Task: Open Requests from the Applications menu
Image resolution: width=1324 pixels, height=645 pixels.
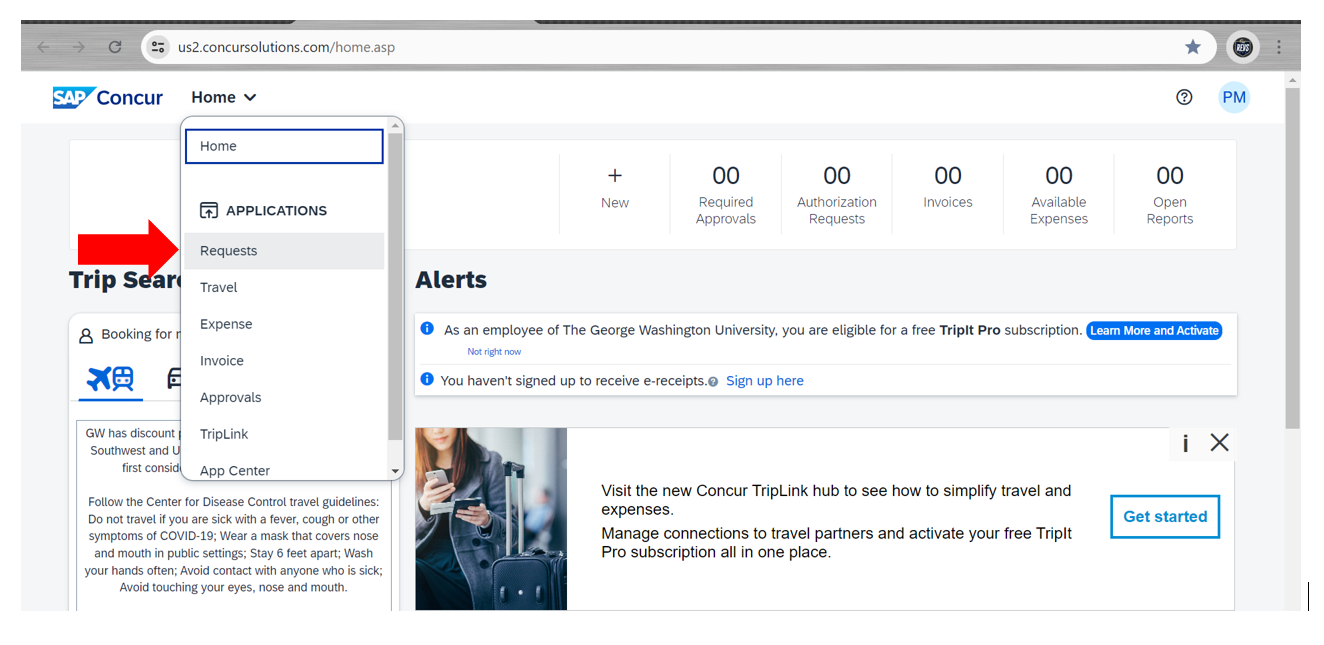Action: pyautogui.click(x=284, y=251)
